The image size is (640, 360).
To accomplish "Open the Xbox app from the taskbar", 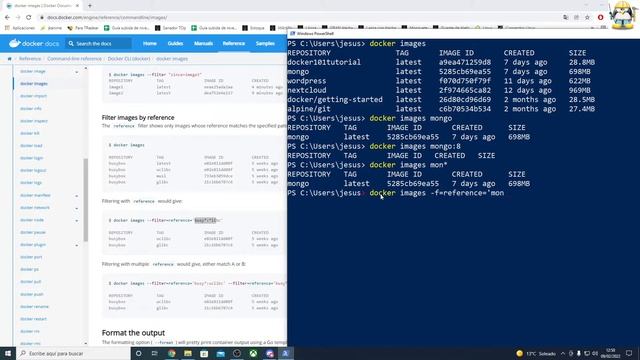I will (x=253, y=353).
